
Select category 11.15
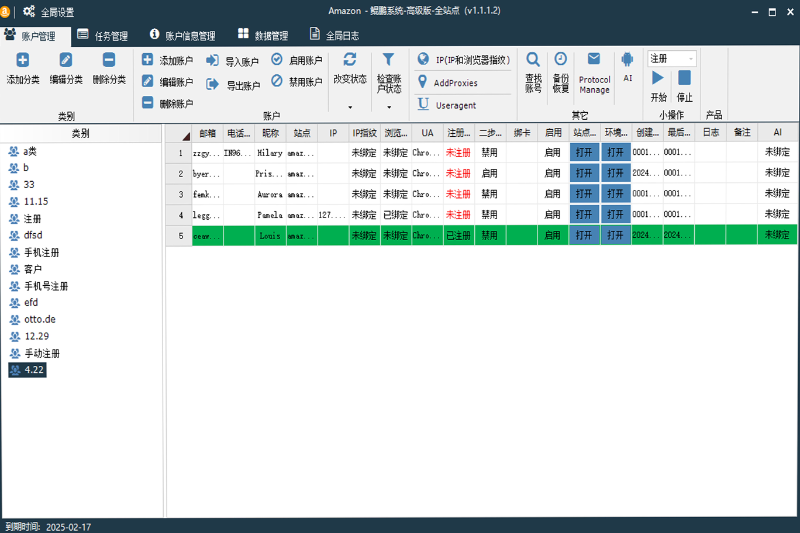(36, 201)
